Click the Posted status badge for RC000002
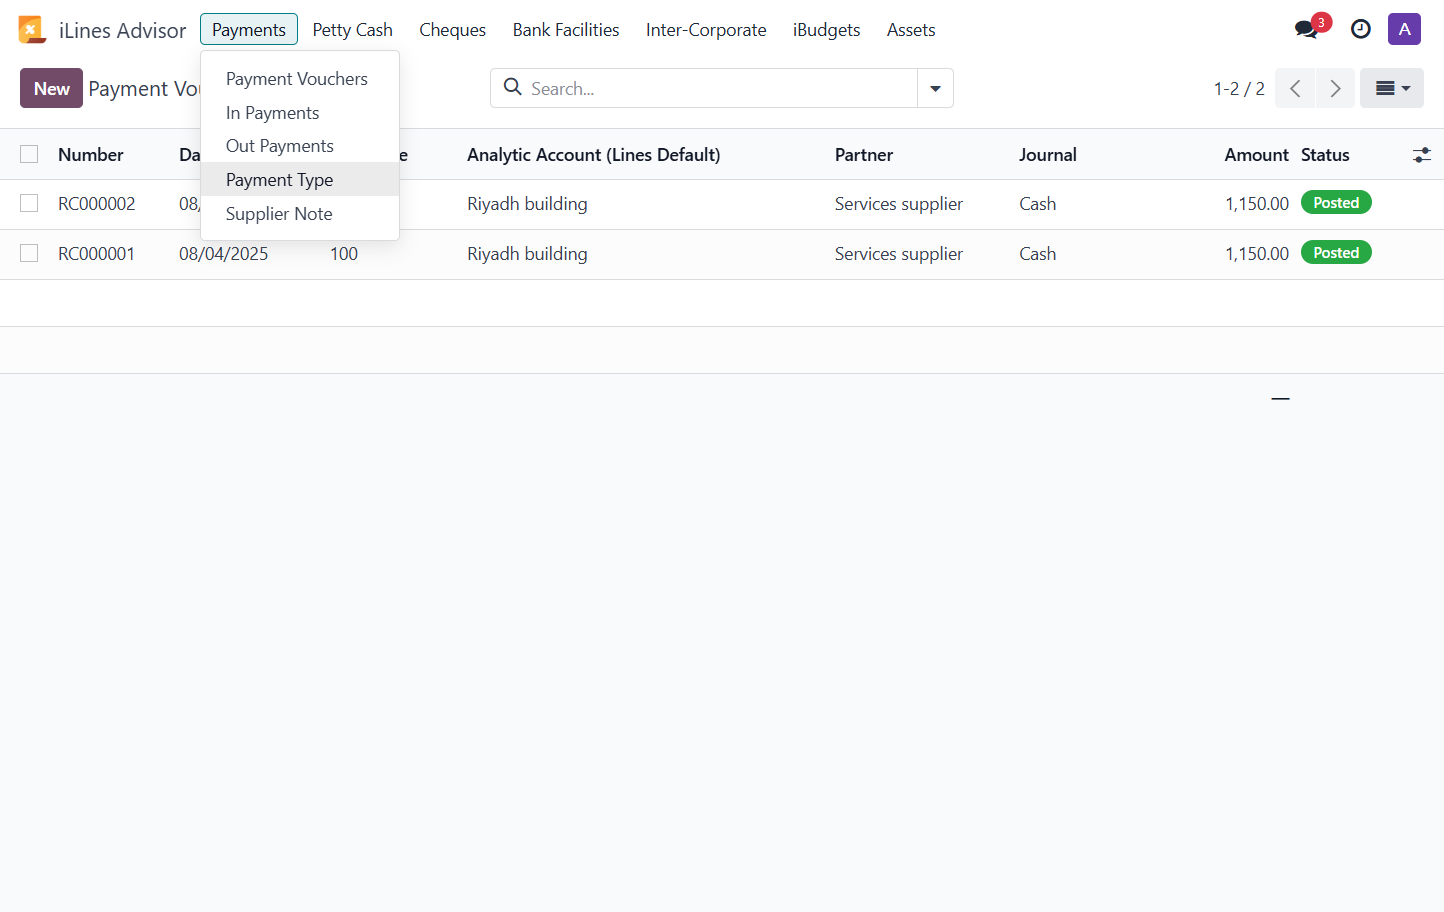 pyautogui.click(x=1336, y=202)
